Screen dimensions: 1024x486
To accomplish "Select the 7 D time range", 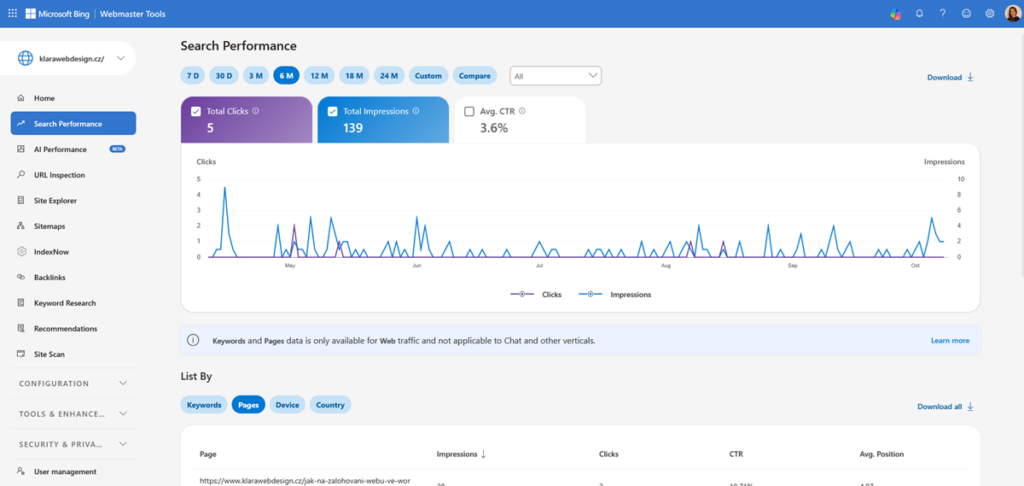I will [x=193, y=76].
